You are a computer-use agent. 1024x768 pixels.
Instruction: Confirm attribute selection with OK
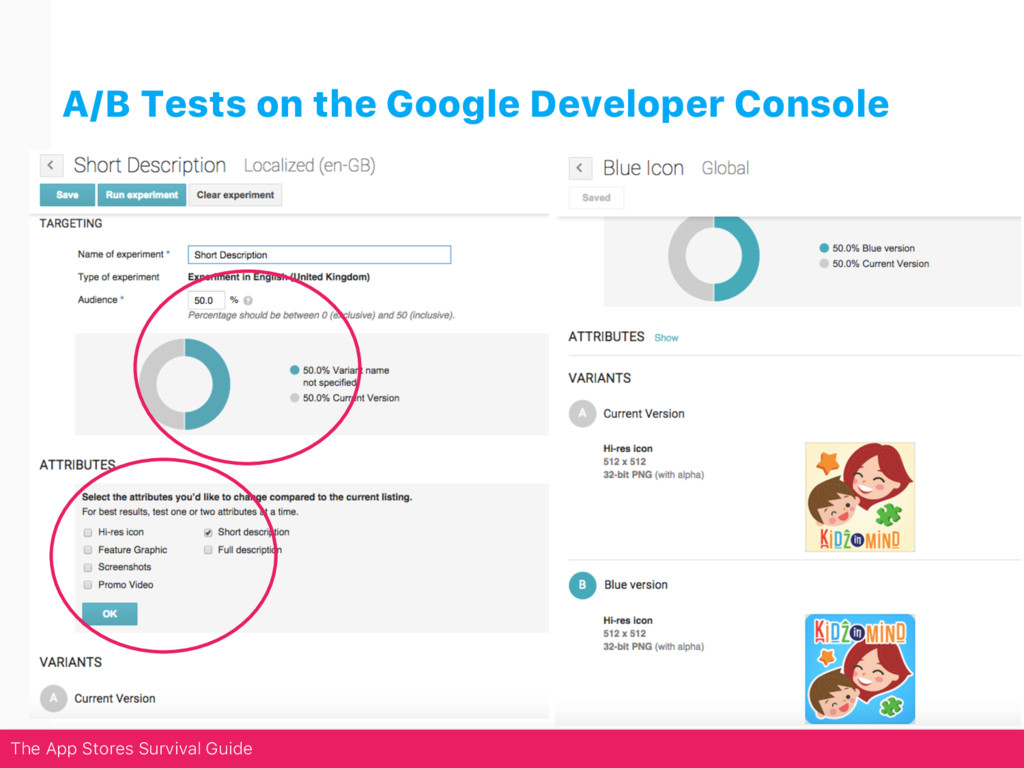110,614
